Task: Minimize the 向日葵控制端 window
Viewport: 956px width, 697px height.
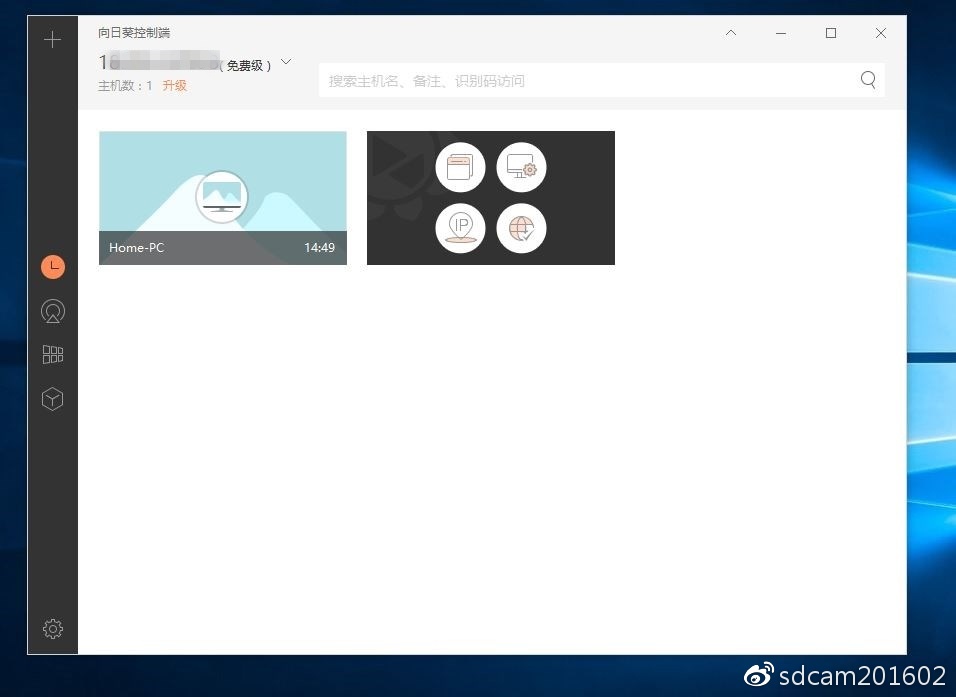Action: (781, 33)
